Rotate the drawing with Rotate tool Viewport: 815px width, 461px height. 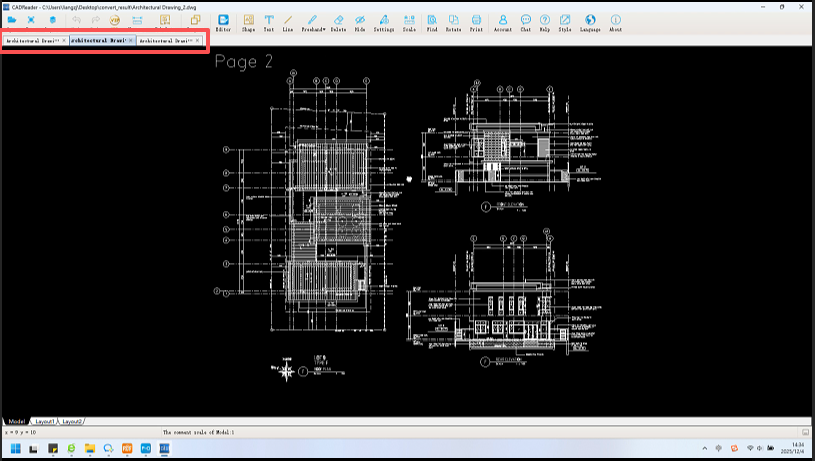coord(454,22)
